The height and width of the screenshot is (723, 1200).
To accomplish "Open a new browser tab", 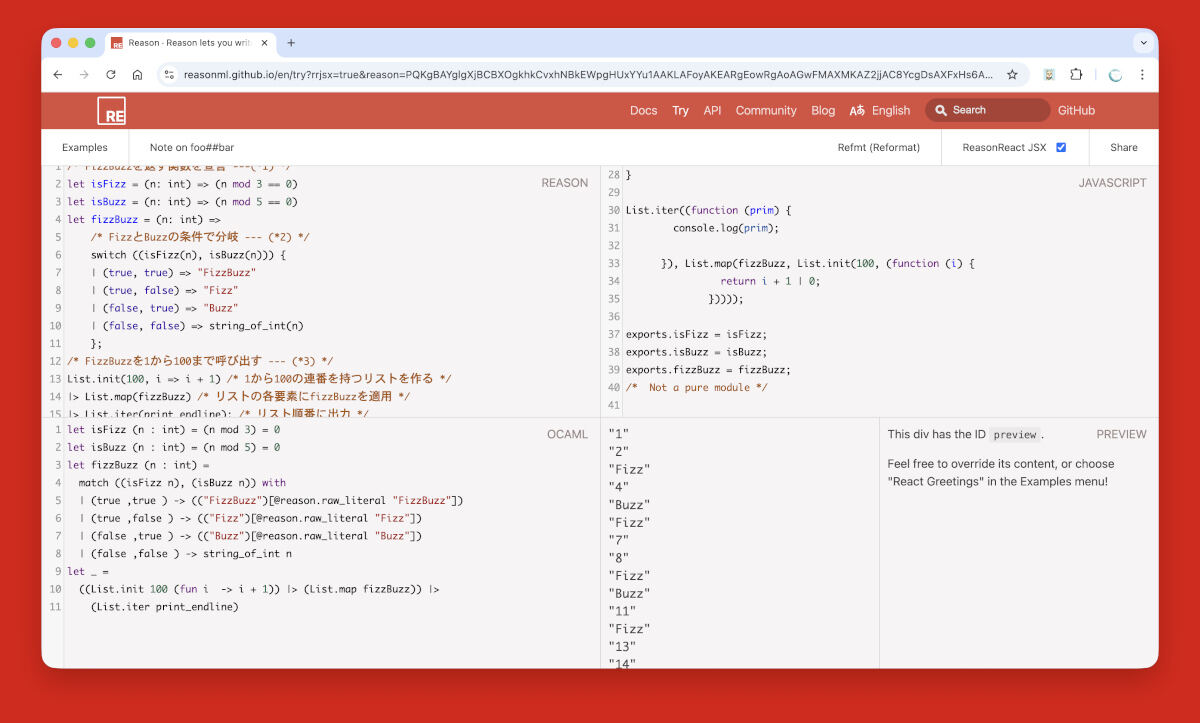I will [x=291, y=43].
